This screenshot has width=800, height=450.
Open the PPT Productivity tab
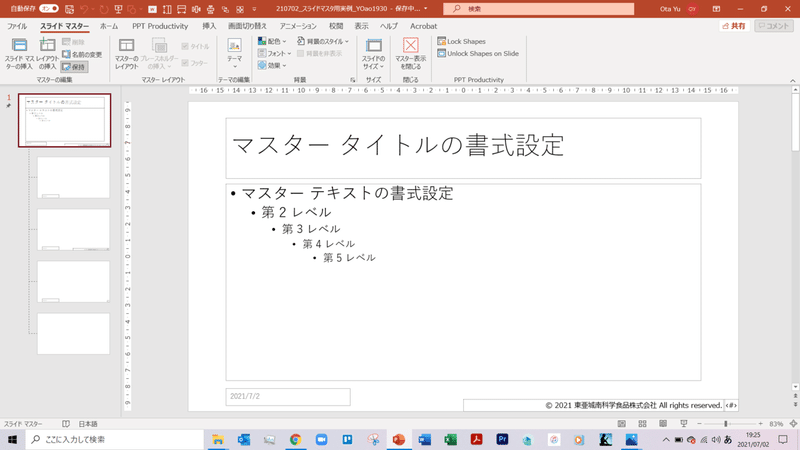[160, 26]
